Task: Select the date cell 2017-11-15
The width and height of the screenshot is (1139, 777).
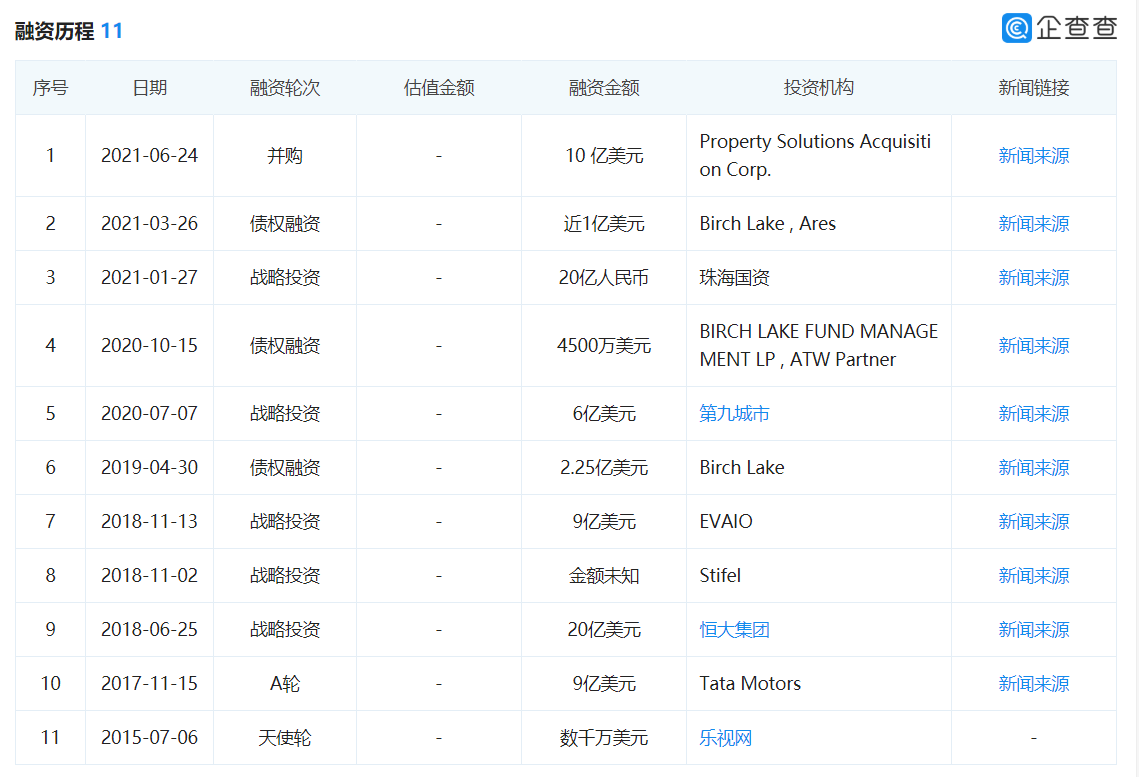Action: pos(150,683)
